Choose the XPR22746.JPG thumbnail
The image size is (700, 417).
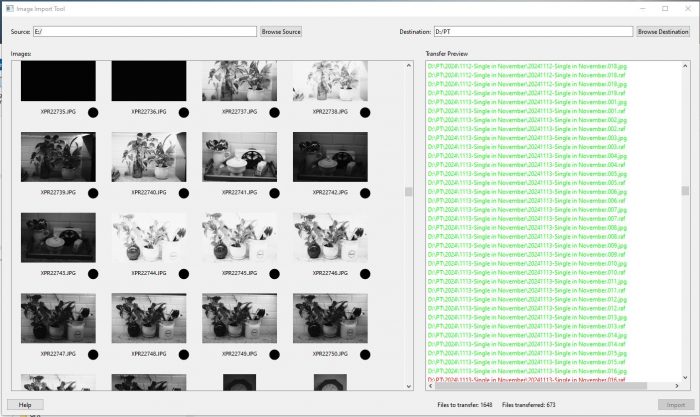point(330,238)
